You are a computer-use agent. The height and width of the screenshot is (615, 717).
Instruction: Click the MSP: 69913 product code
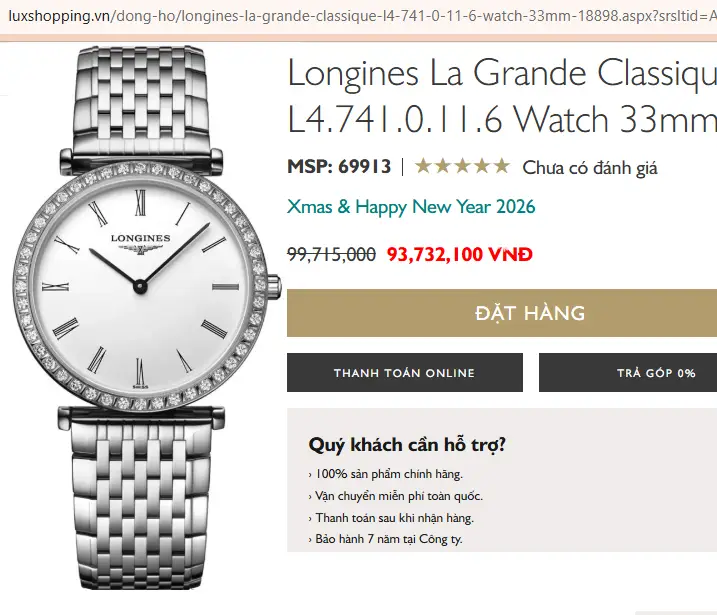click(339, 166)
